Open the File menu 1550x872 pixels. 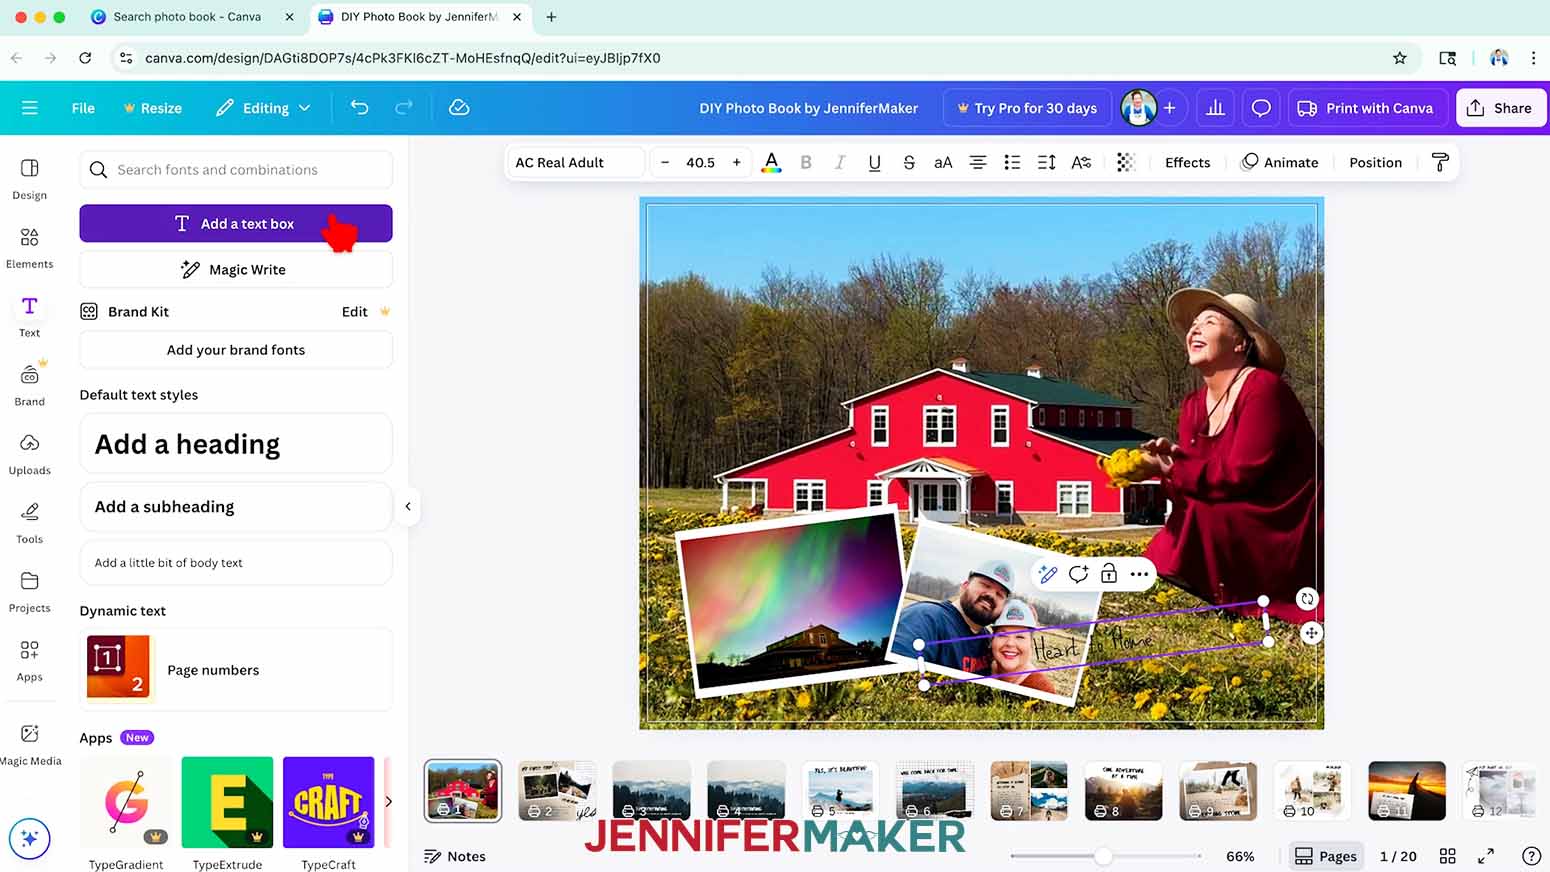click(83, 108)
